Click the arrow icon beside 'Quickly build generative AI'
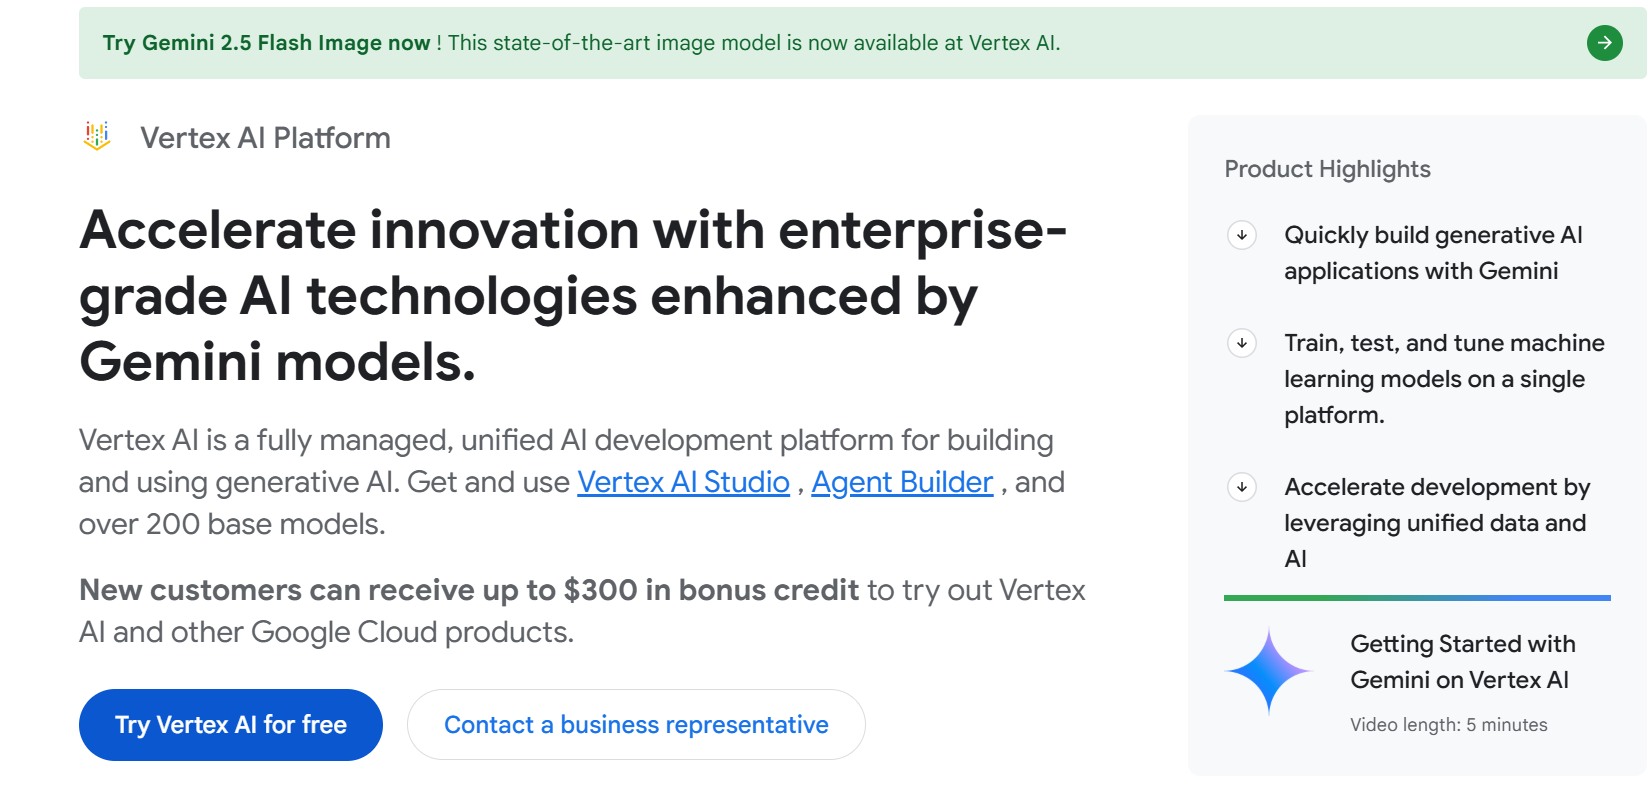Image resolution: width=1650 pixels, height=785 pixels. coord(1242,236)
